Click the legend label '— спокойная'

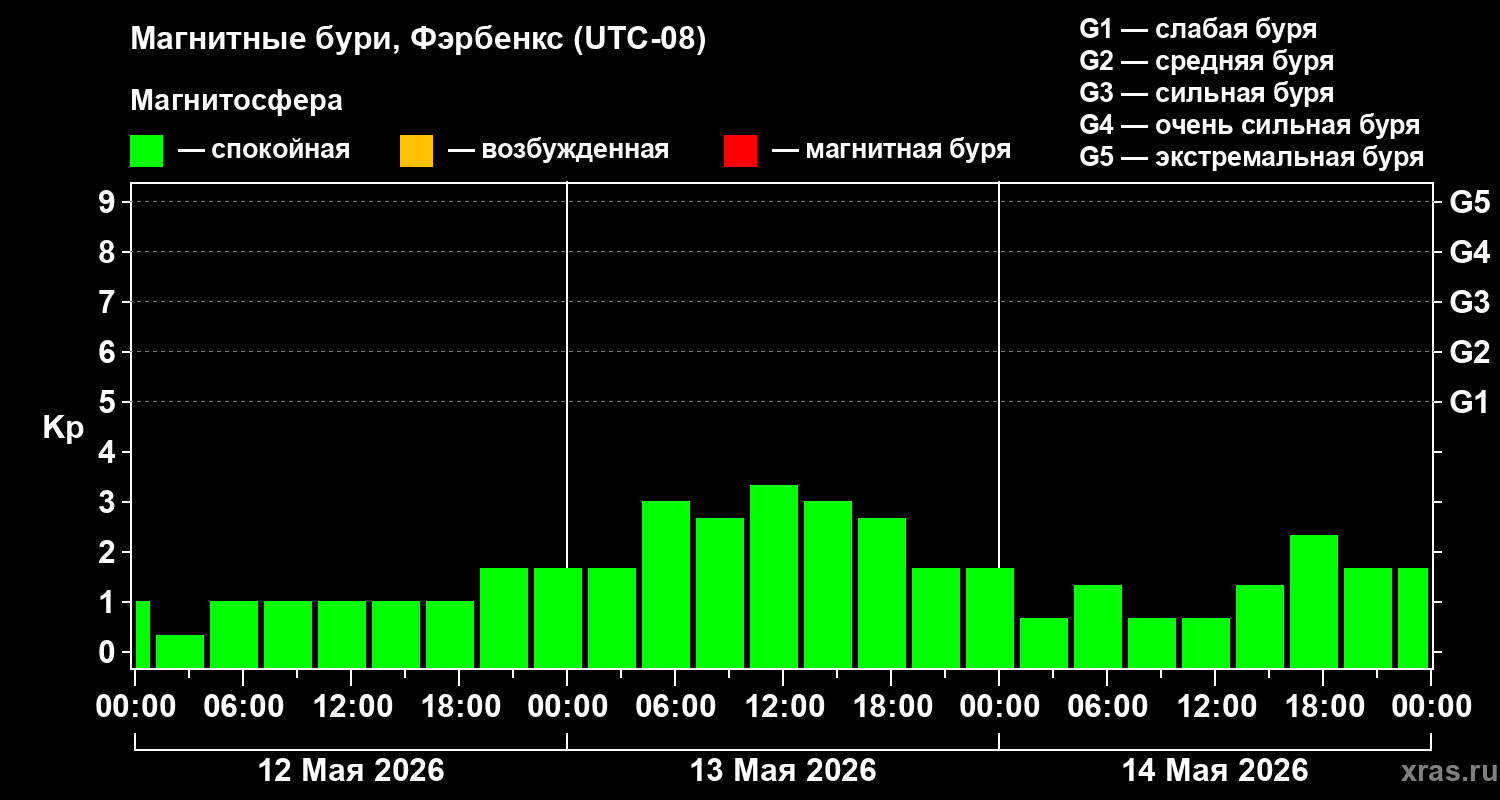pos(264,150)
